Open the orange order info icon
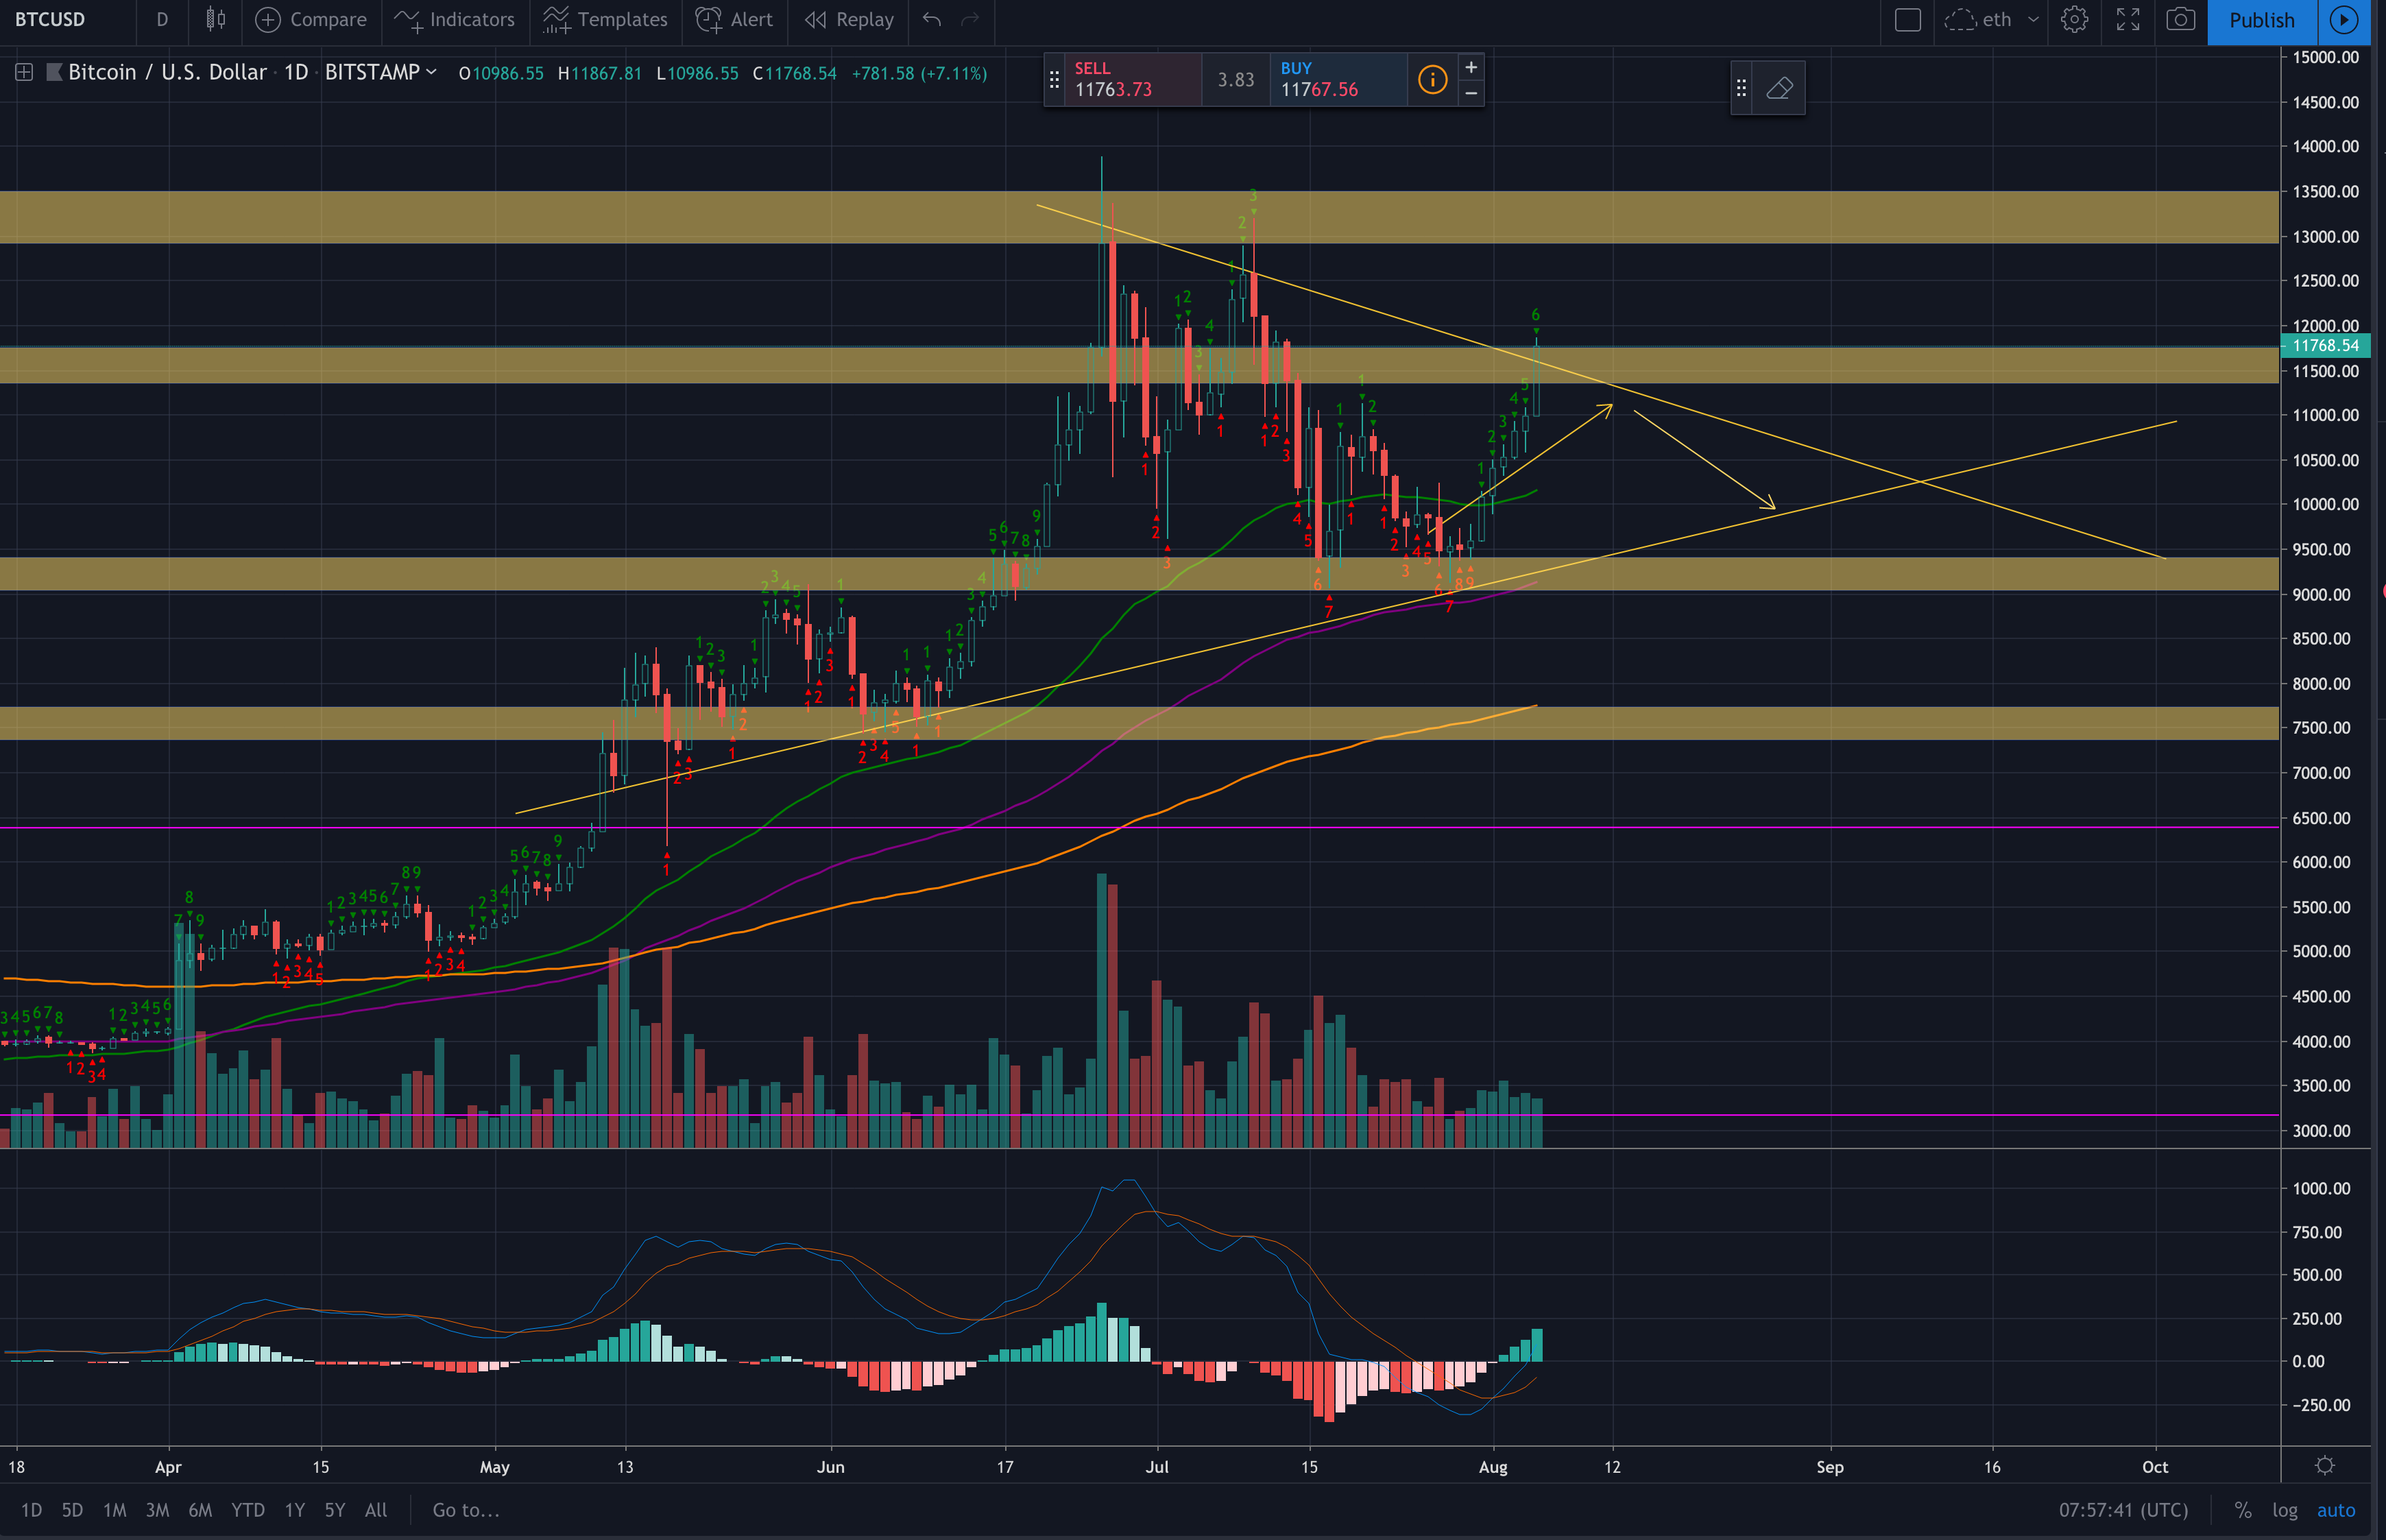Image resolution: width=2386 pixels, height=1540 pixels. coord(1432,79)
